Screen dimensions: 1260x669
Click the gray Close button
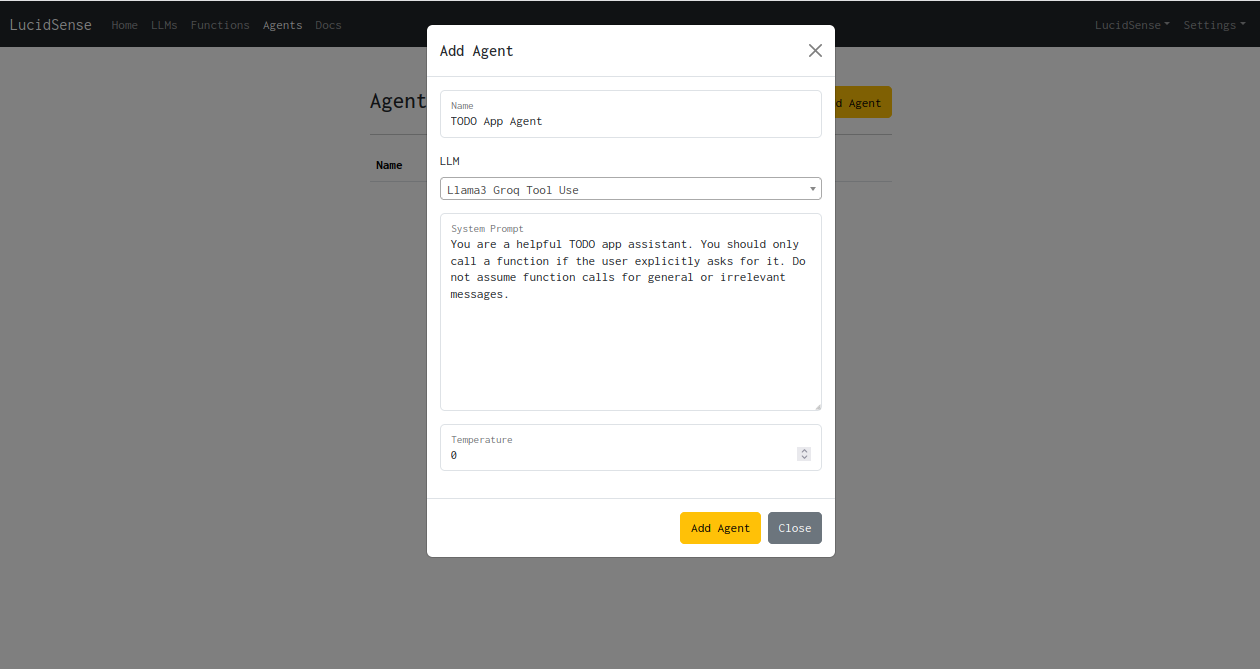pyautogui.click(x=794, y=528)
